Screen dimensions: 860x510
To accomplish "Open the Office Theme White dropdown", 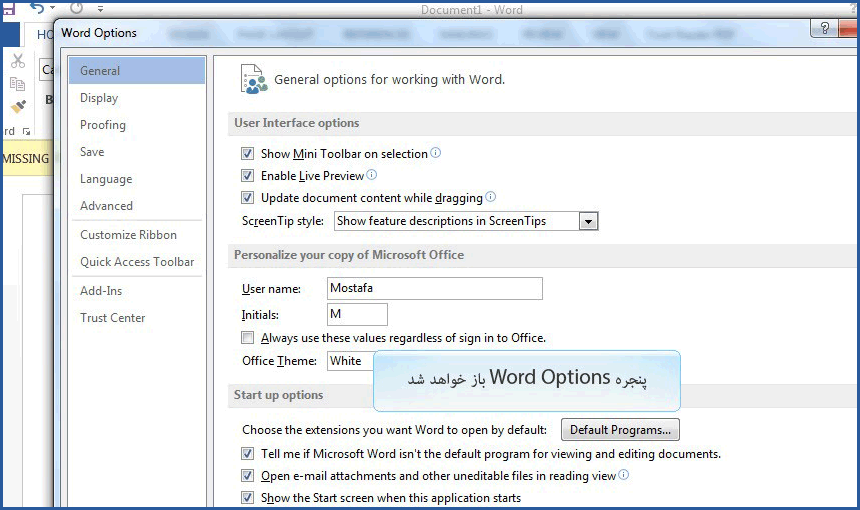I will click(351, 361).
